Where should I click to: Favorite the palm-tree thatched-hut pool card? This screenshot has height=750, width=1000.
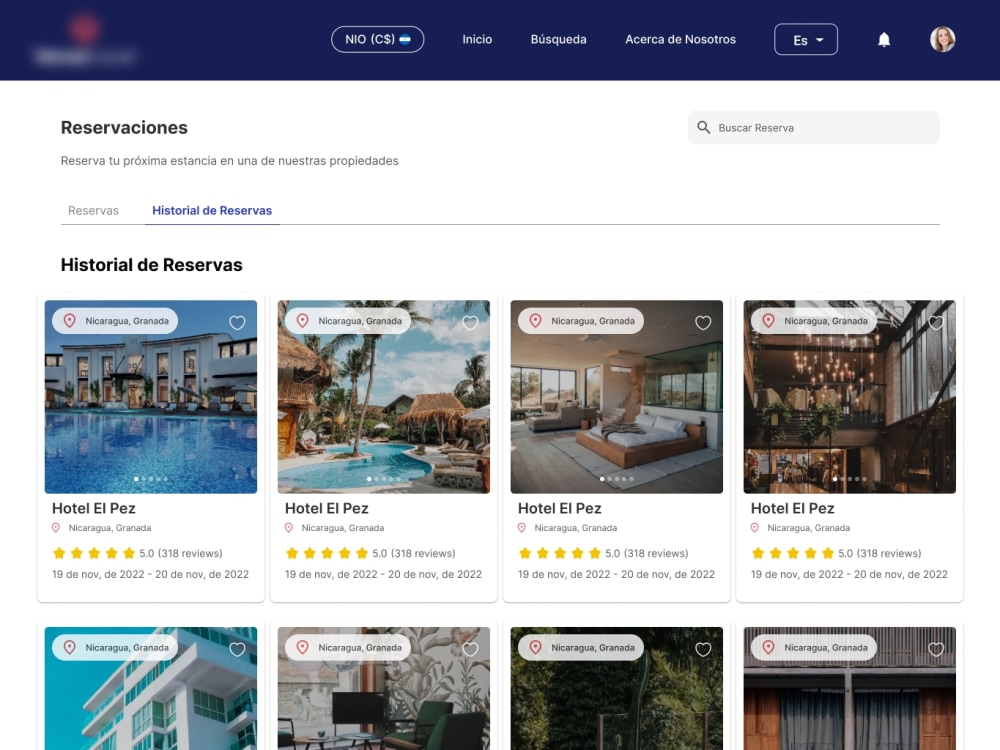pyautogui.click(x=470, y=323)
